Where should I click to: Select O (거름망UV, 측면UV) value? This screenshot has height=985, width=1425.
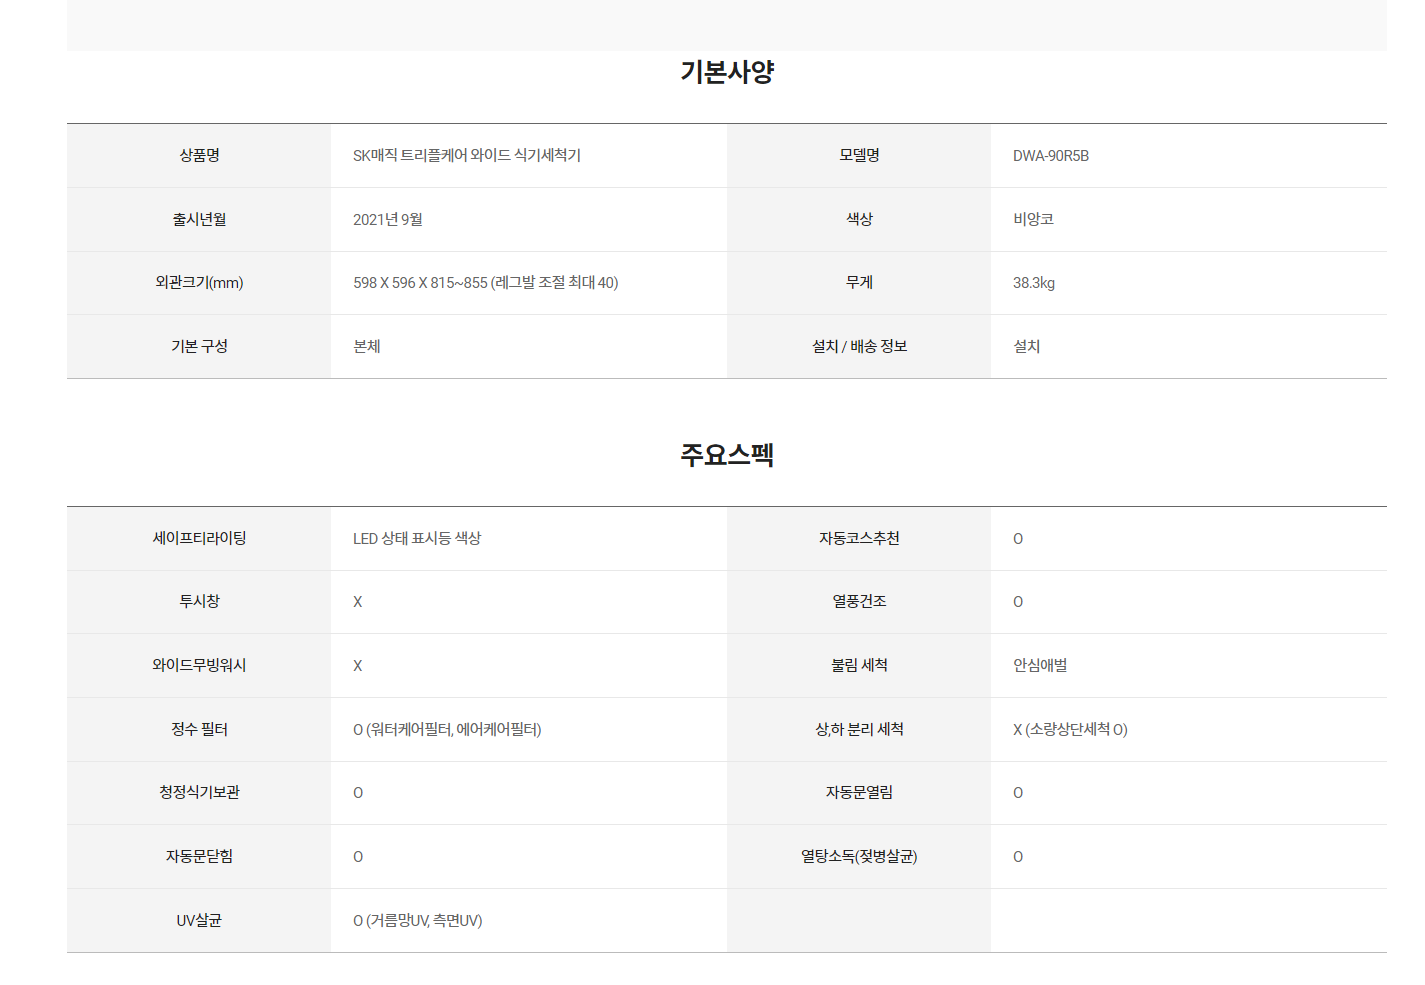click(418, 920)
